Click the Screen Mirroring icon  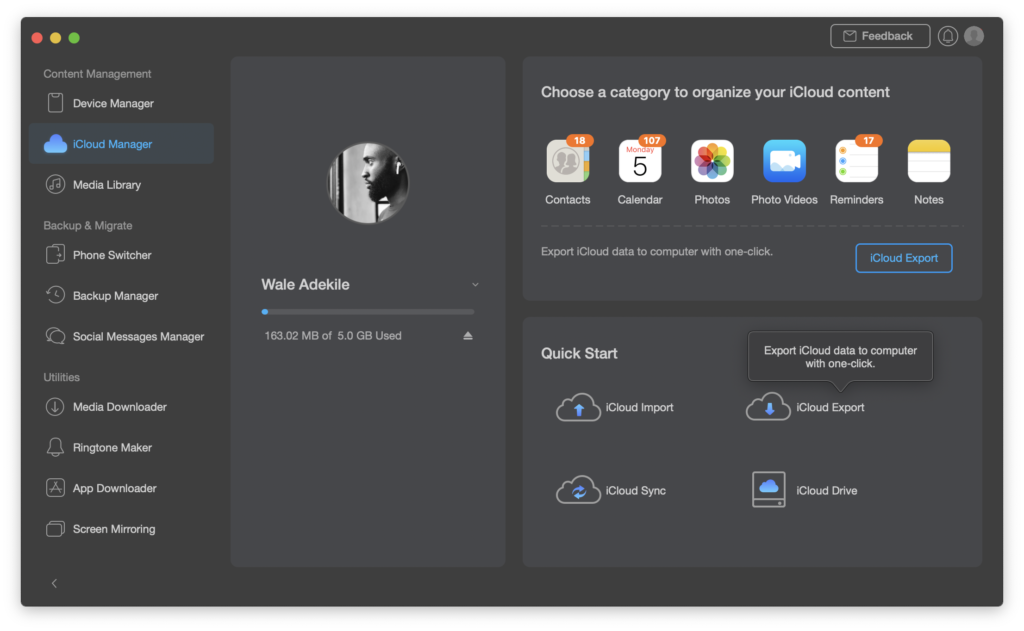(56, 528)
